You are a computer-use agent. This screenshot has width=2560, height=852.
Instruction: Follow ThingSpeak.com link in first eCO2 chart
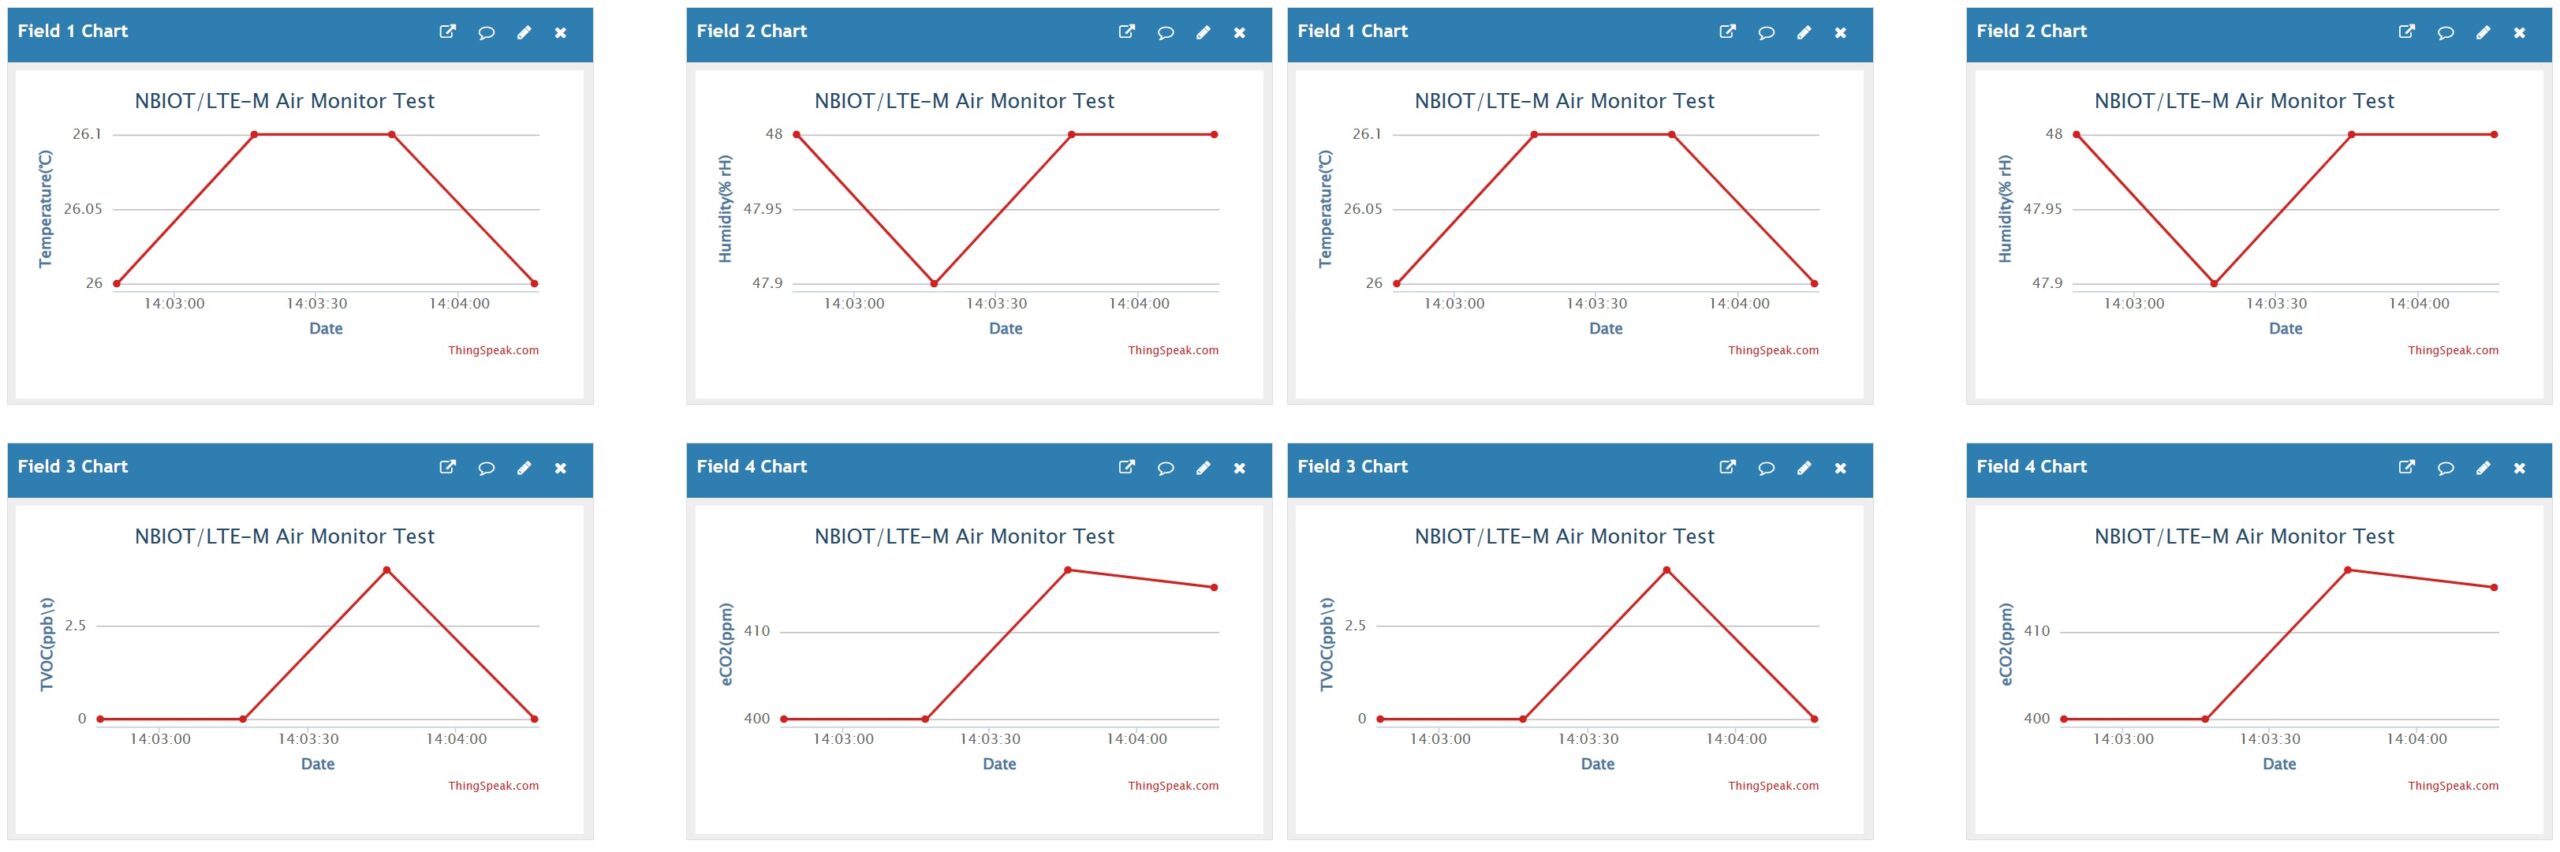tap(1173, 785)
